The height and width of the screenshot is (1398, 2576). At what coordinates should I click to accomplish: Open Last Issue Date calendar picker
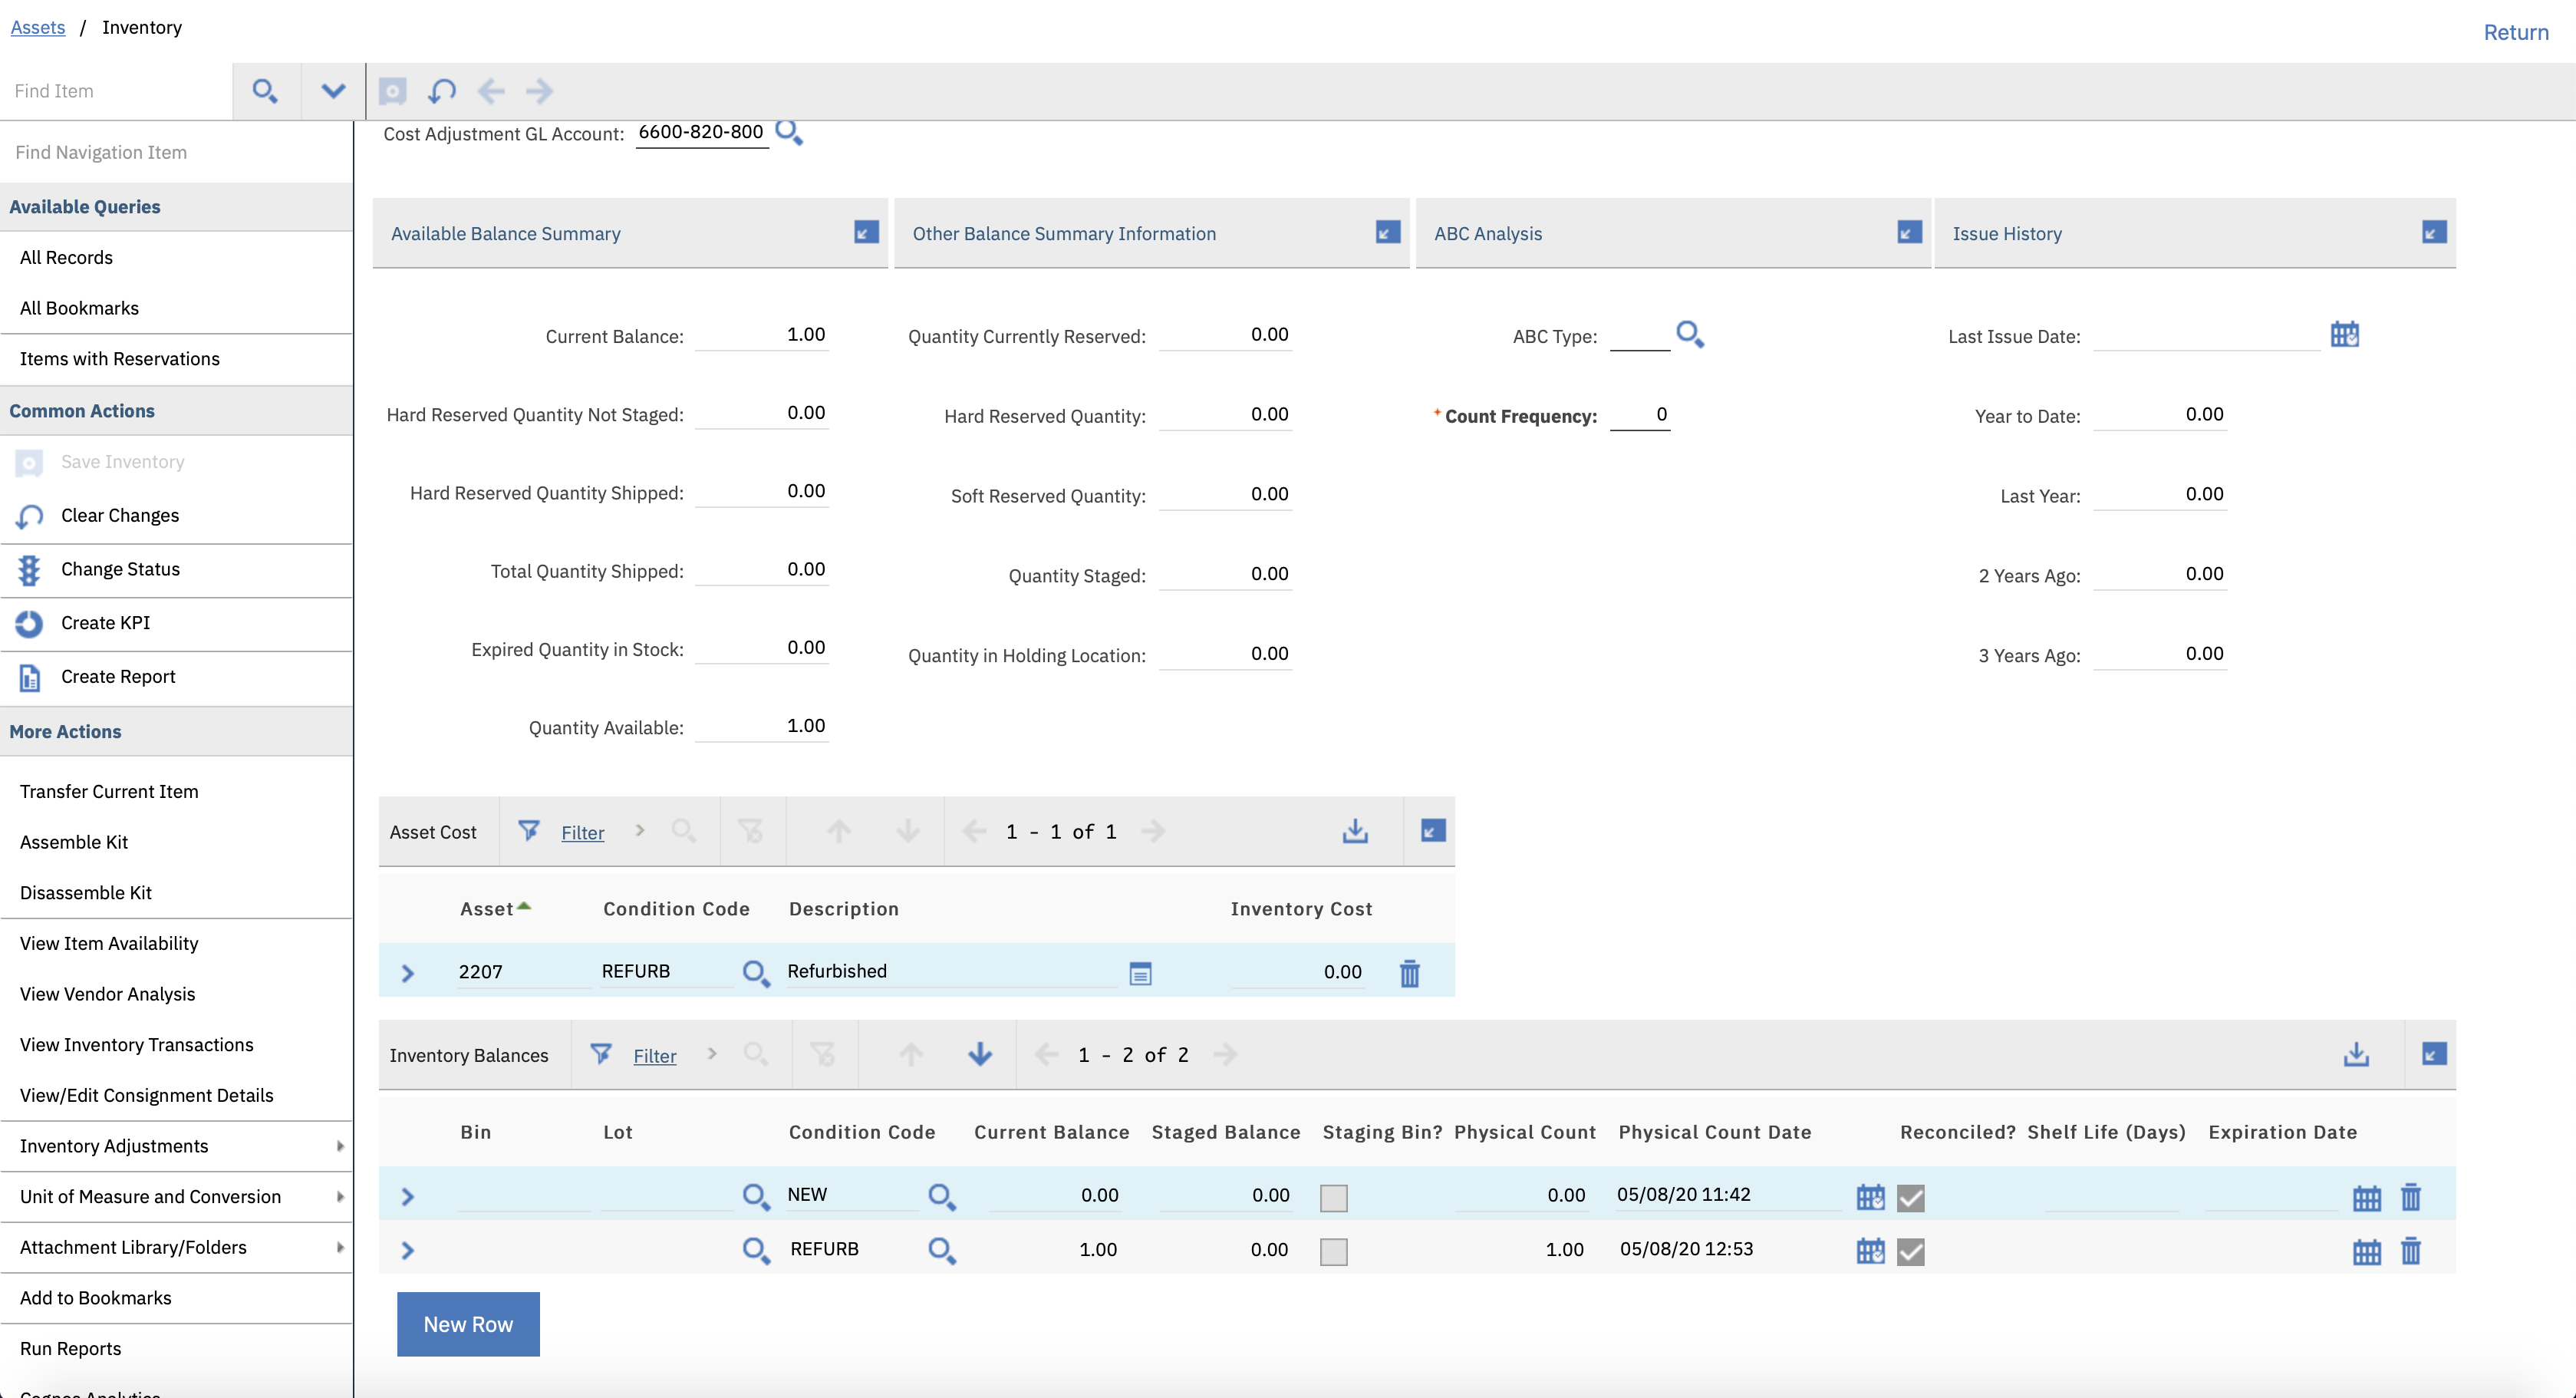(2344, 334)
